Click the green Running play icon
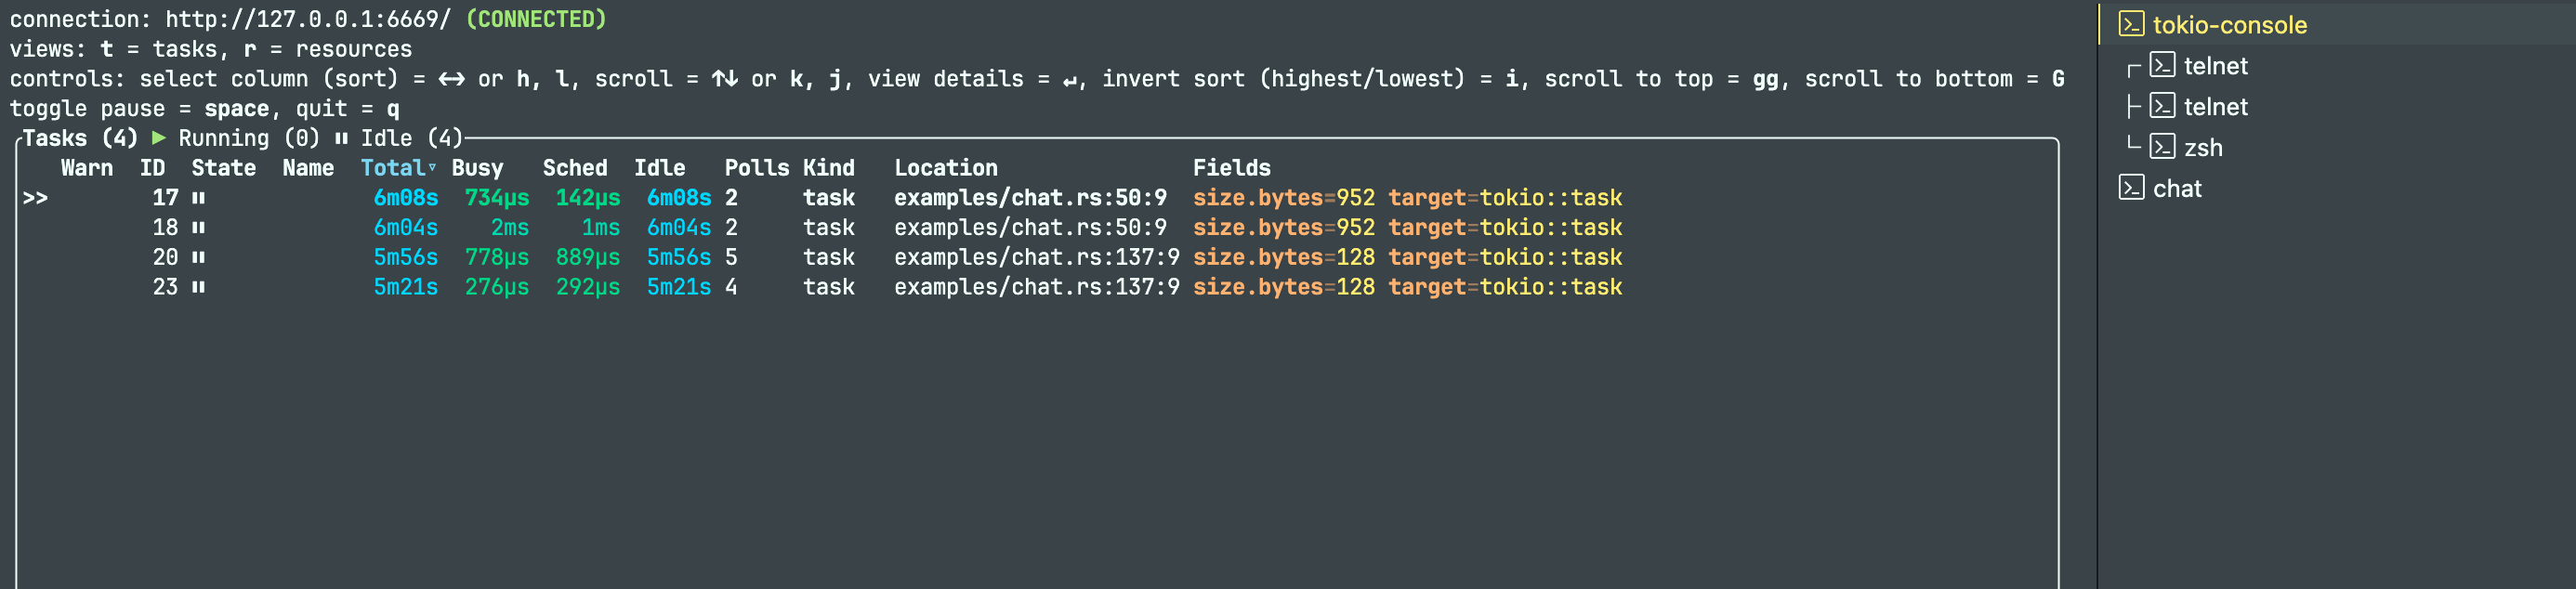The width and height of the screenshot is (2576, 589). (x=158, y=138)
